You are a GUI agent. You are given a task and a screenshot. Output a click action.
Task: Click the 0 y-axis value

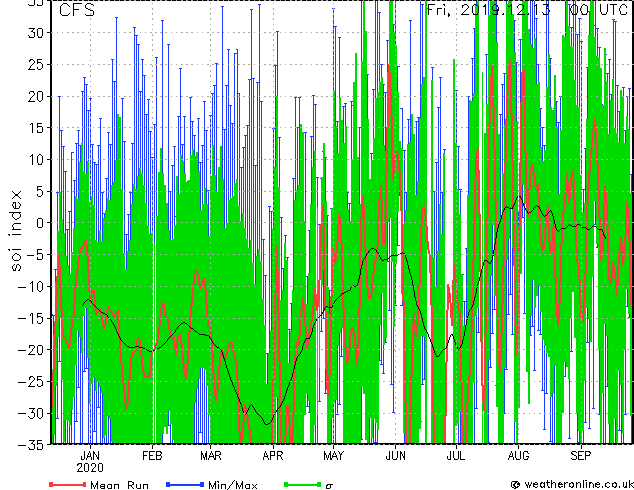point(40,223)
